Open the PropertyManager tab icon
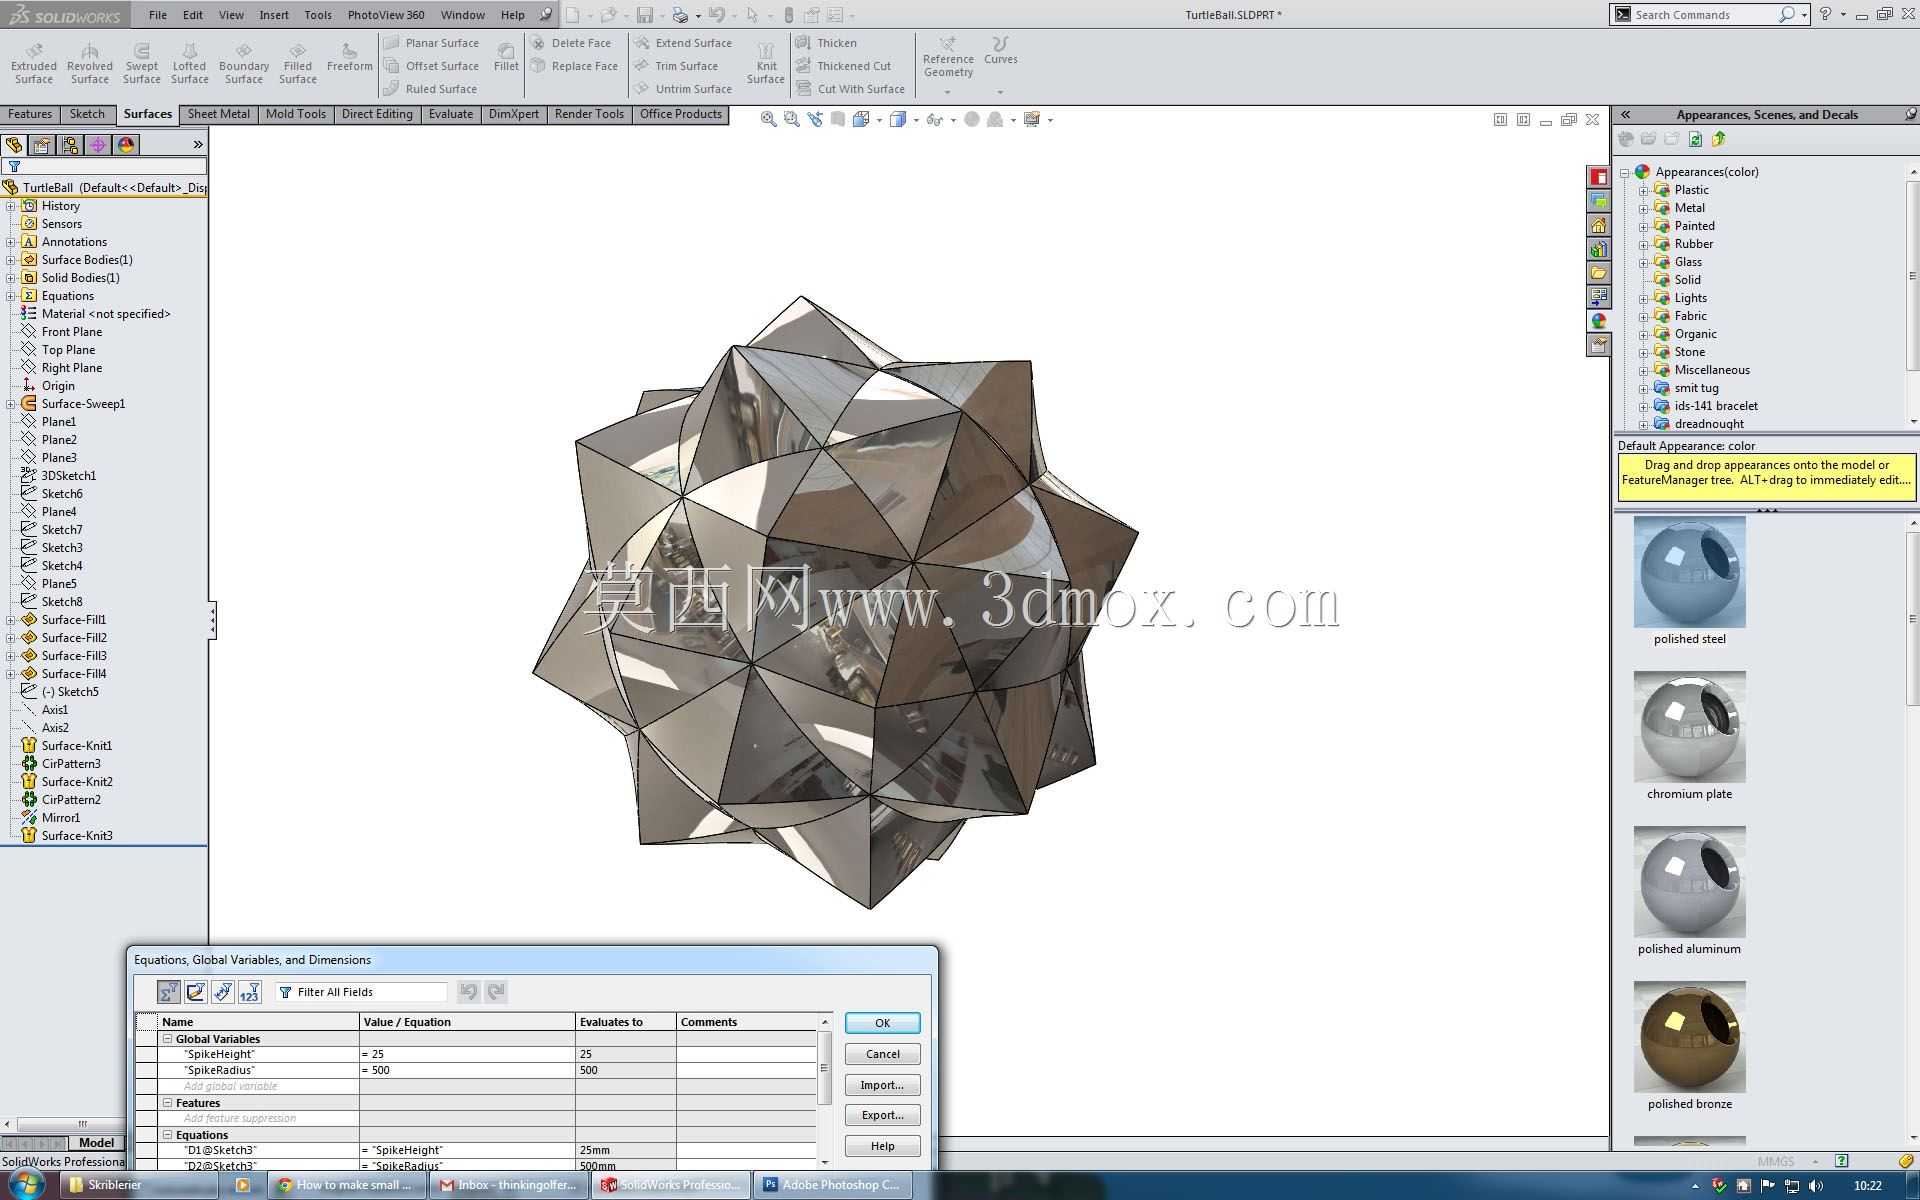The width and height of the screenshot is (1920, 1200). (42, 145)
